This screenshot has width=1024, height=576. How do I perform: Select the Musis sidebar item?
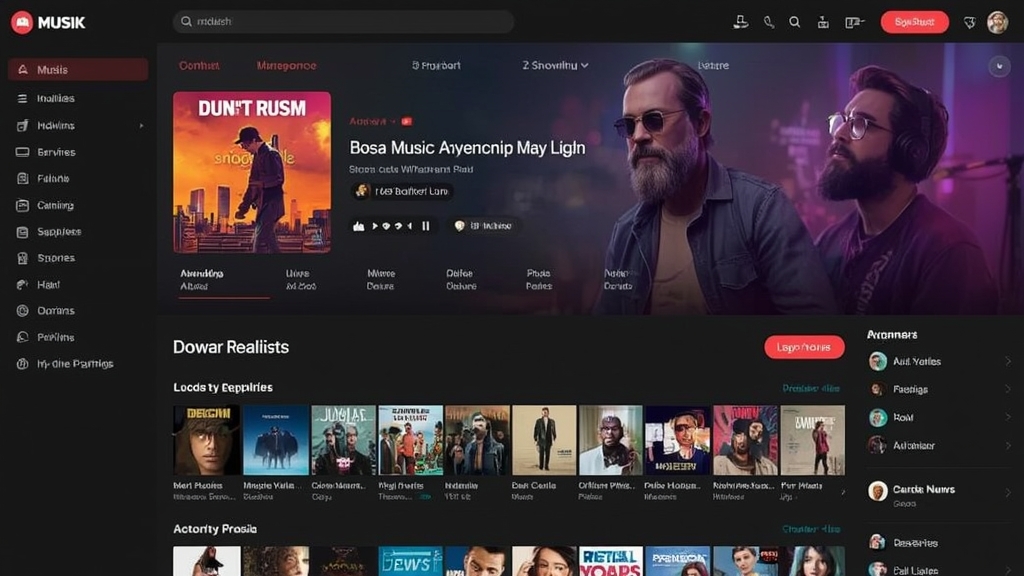click(78, 69)
